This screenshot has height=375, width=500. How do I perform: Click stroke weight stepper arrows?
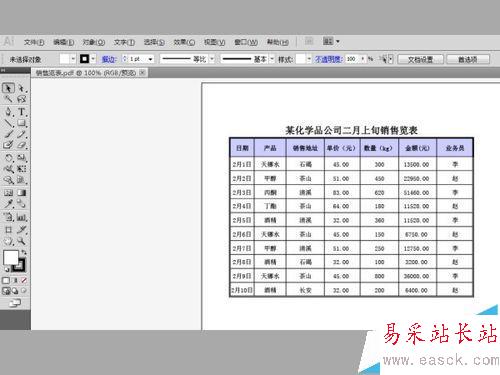pyautogui.click(x=125, y=59)
